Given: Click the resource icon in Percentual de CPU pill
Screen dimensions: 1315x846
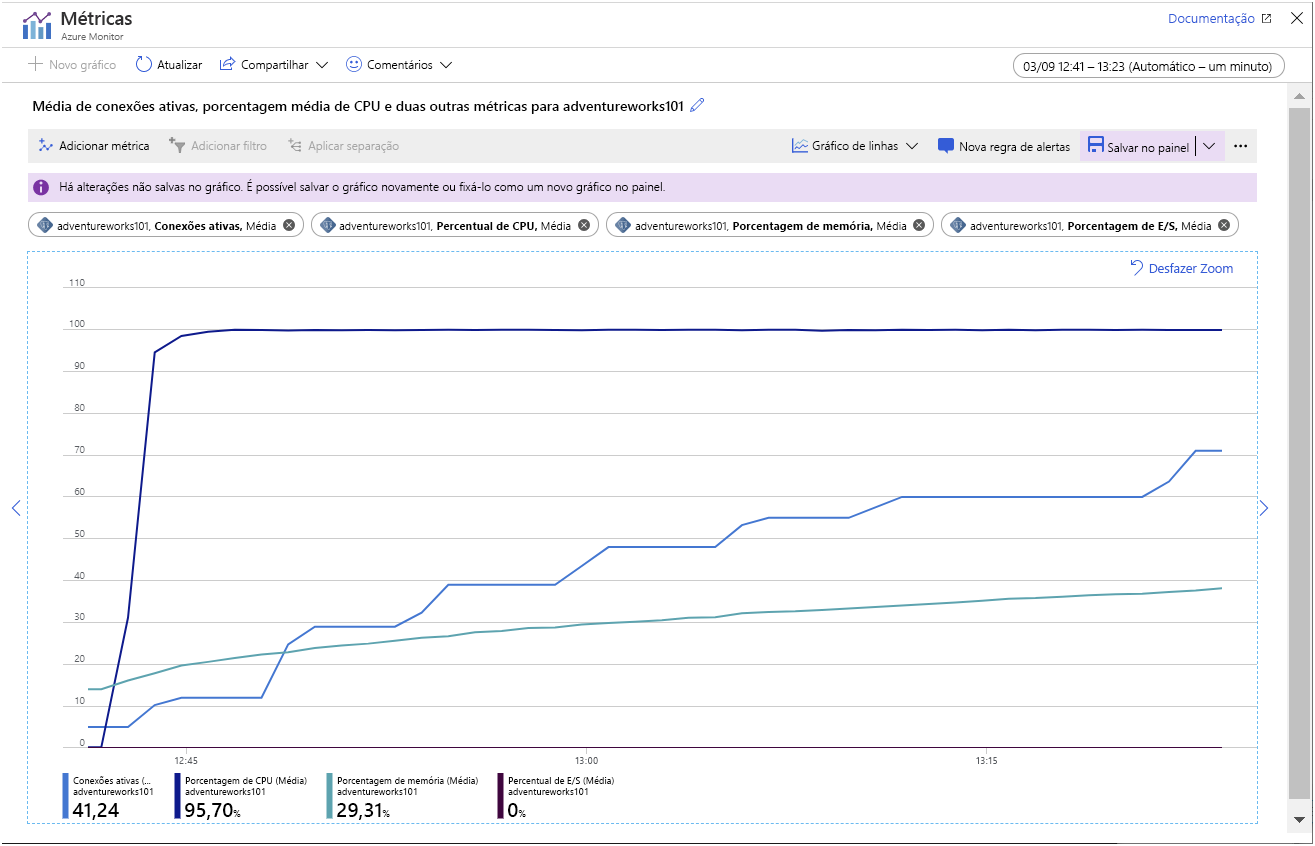Looking at the screenshot, I should pos(327,225).
